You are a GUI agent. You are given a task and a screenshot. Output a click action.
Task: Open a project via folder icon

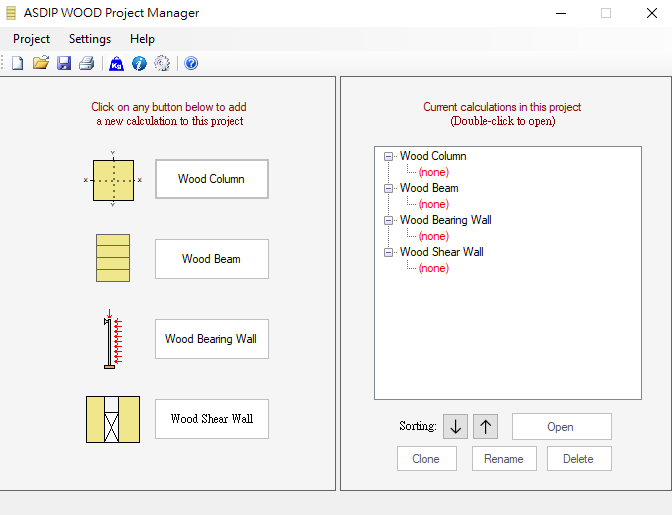pyautogui.click(x=41, y=63)
